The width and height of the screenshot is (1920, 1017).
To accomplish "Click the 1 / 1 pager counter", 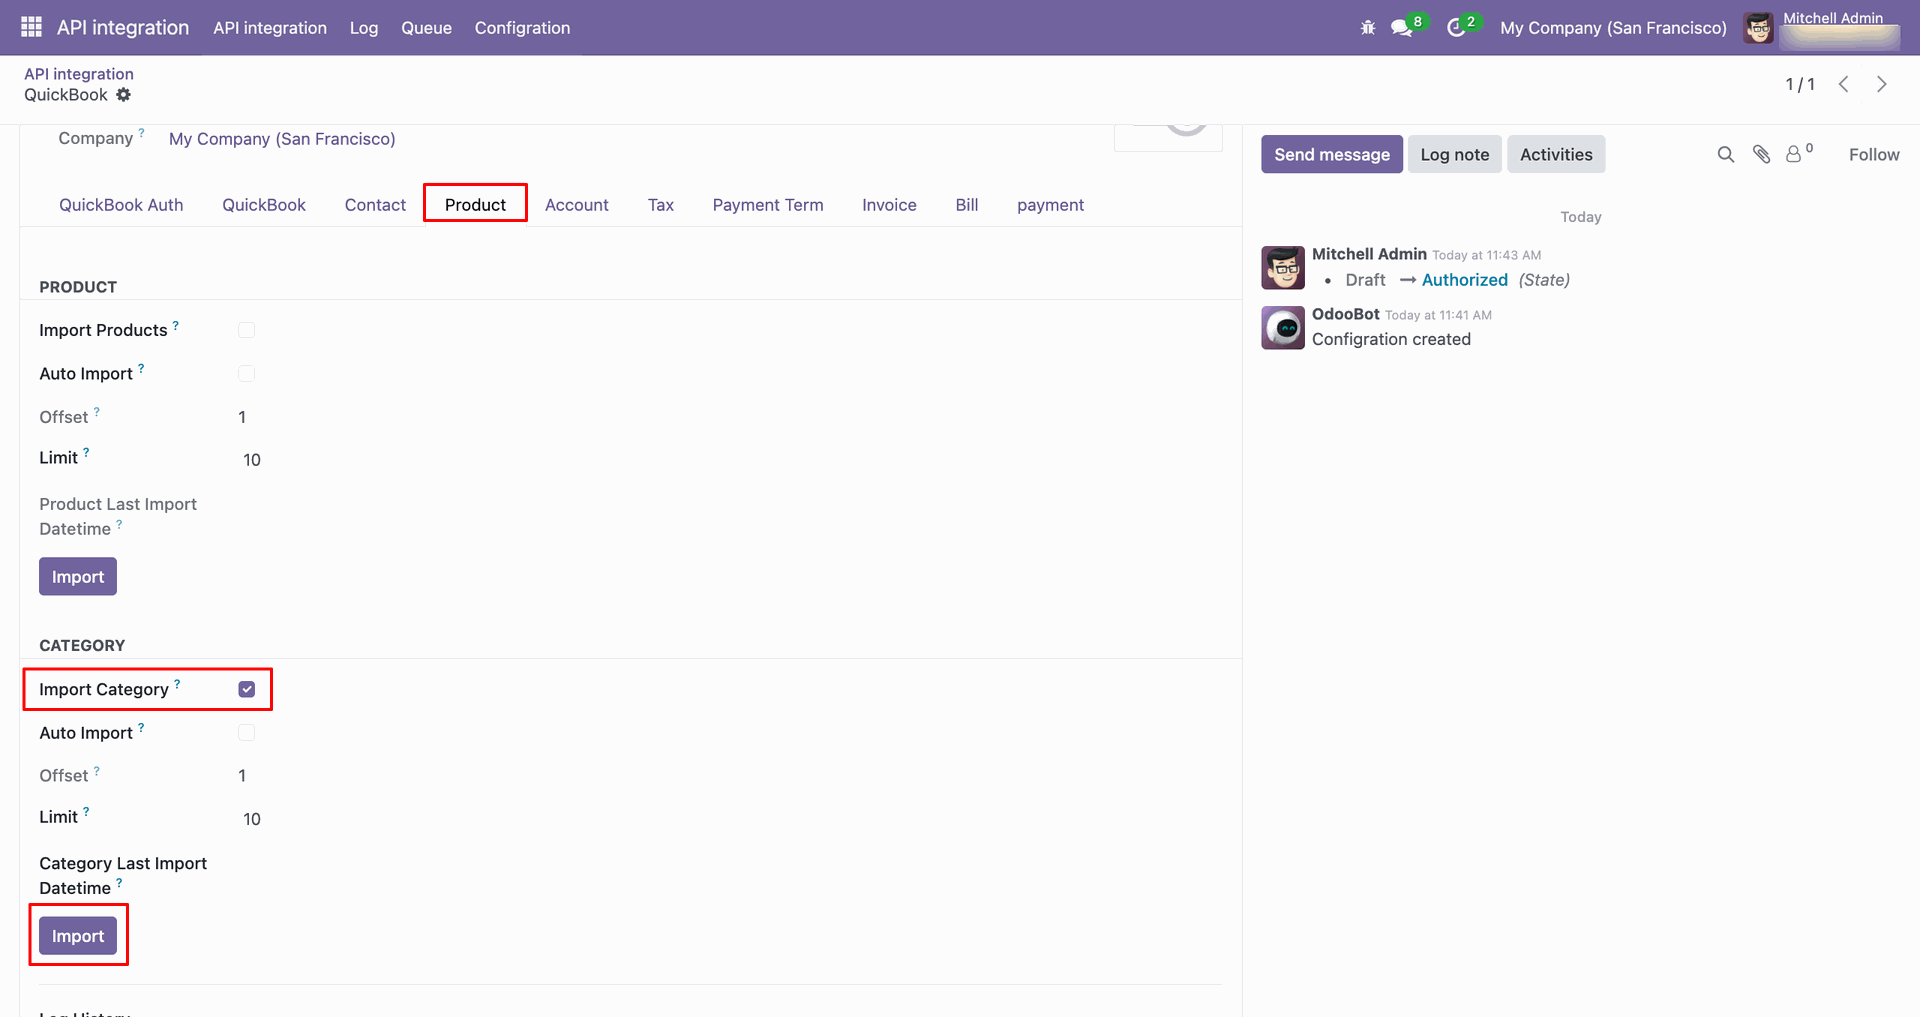I will pyautogui.click(x=1800, y=84).
